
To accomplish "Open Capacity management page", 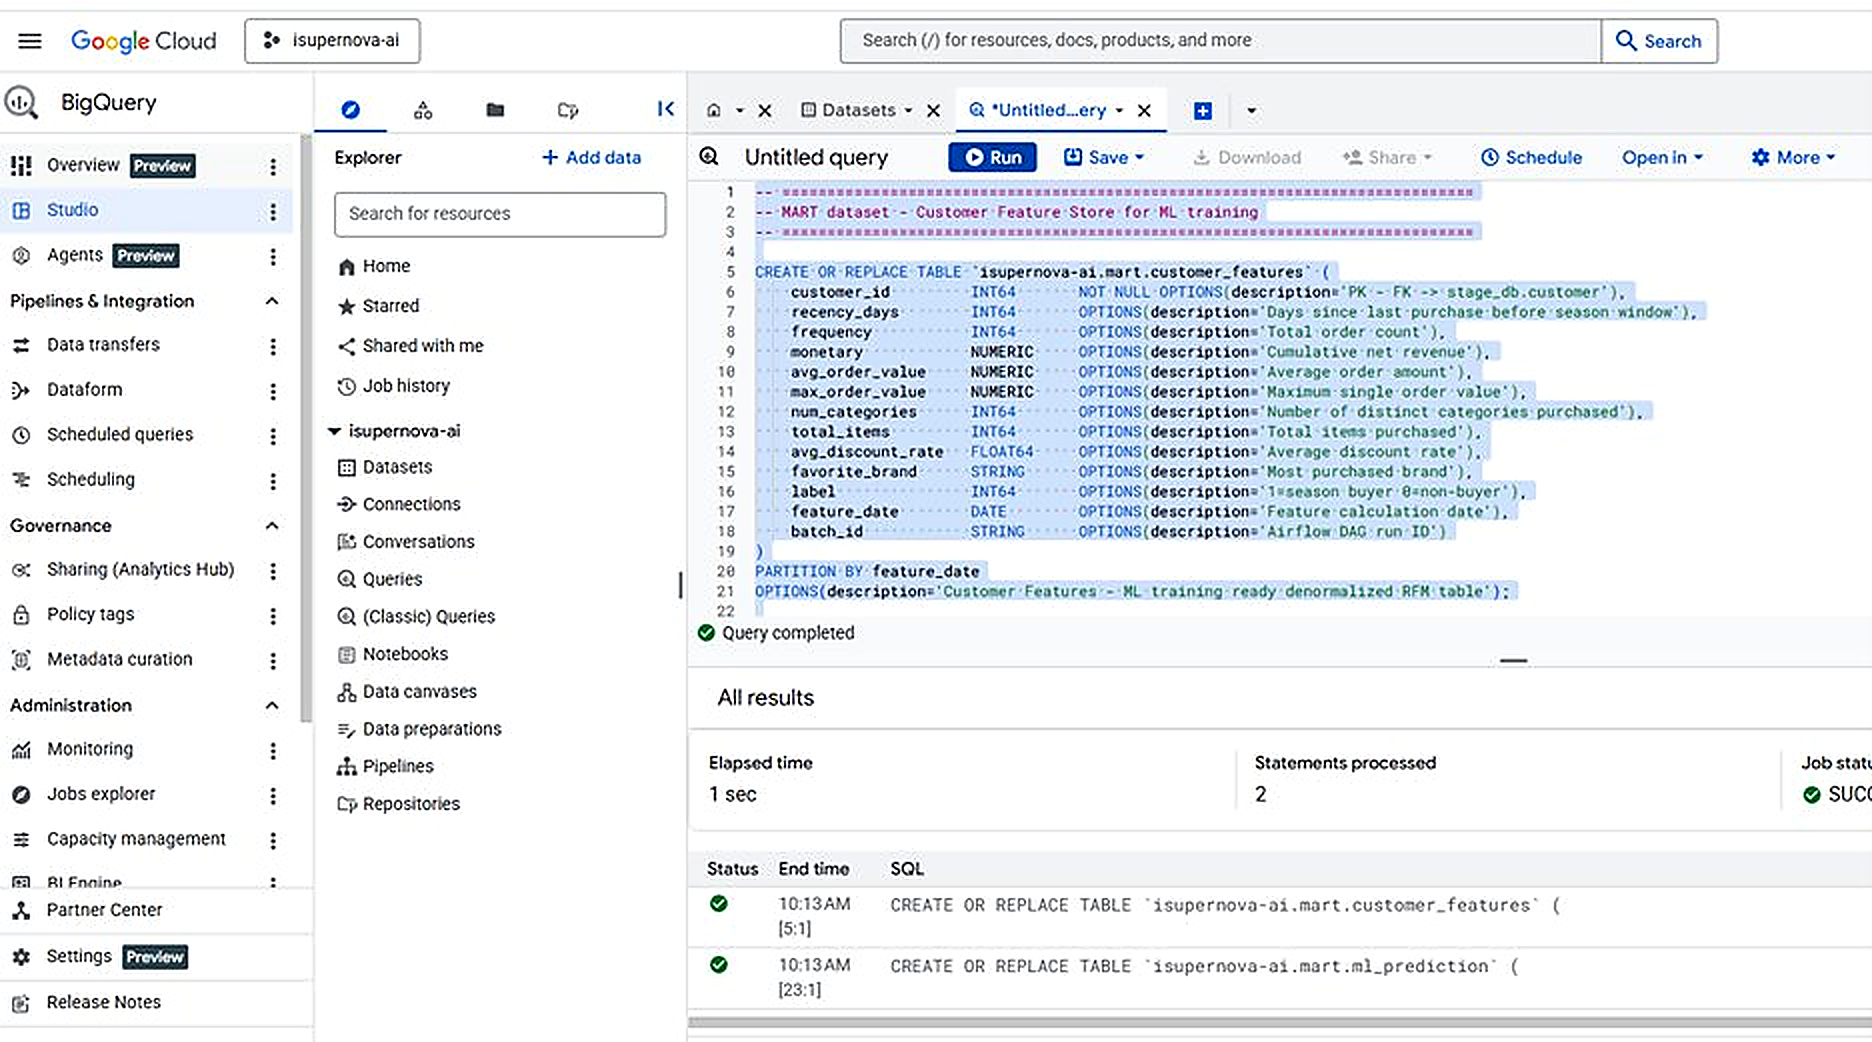I will point(136,839).
